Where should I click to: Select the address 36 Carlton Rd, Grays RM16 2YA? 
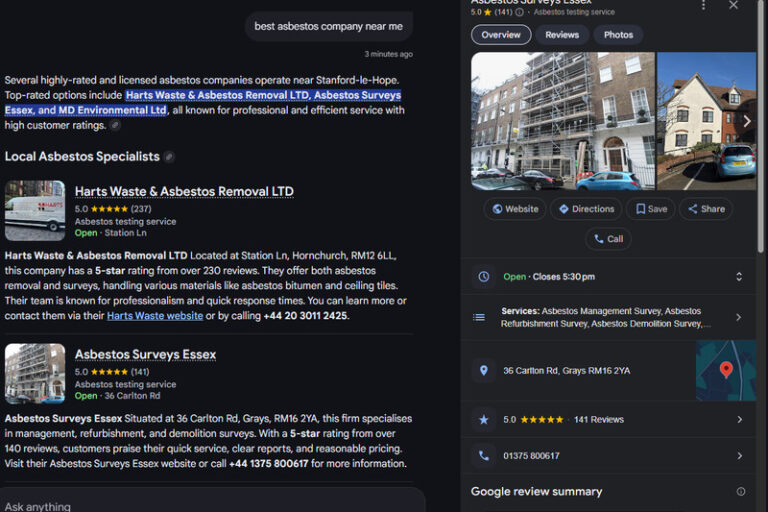(567, 371)
